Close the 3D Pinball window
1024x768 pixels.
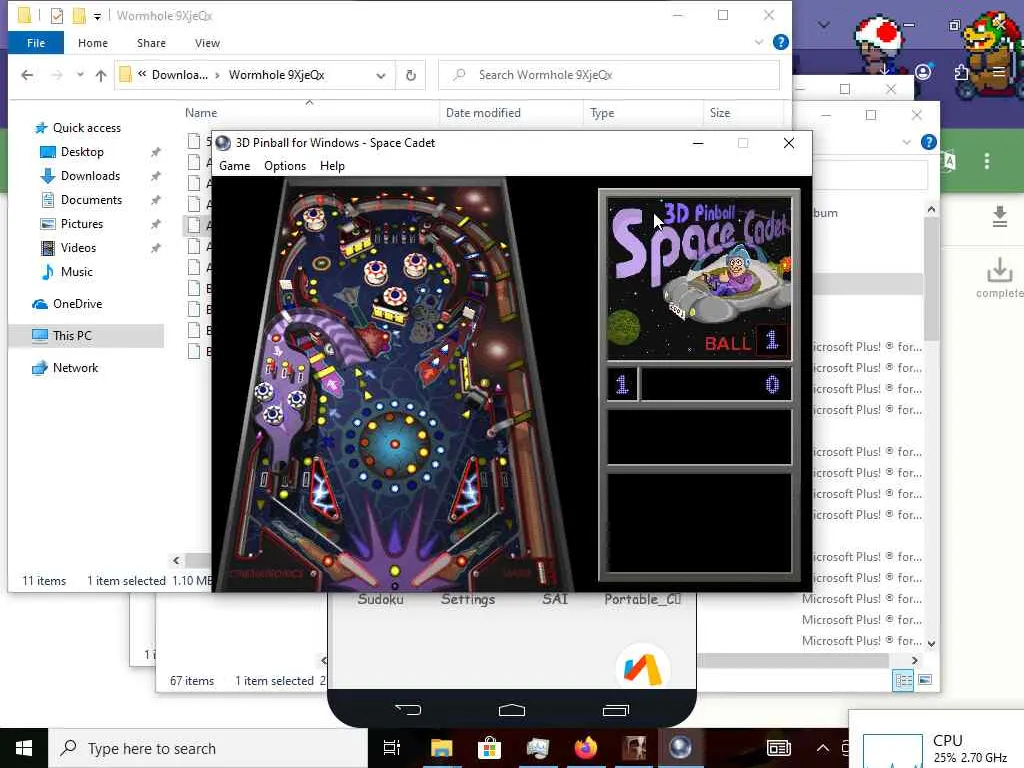(789, 143)
